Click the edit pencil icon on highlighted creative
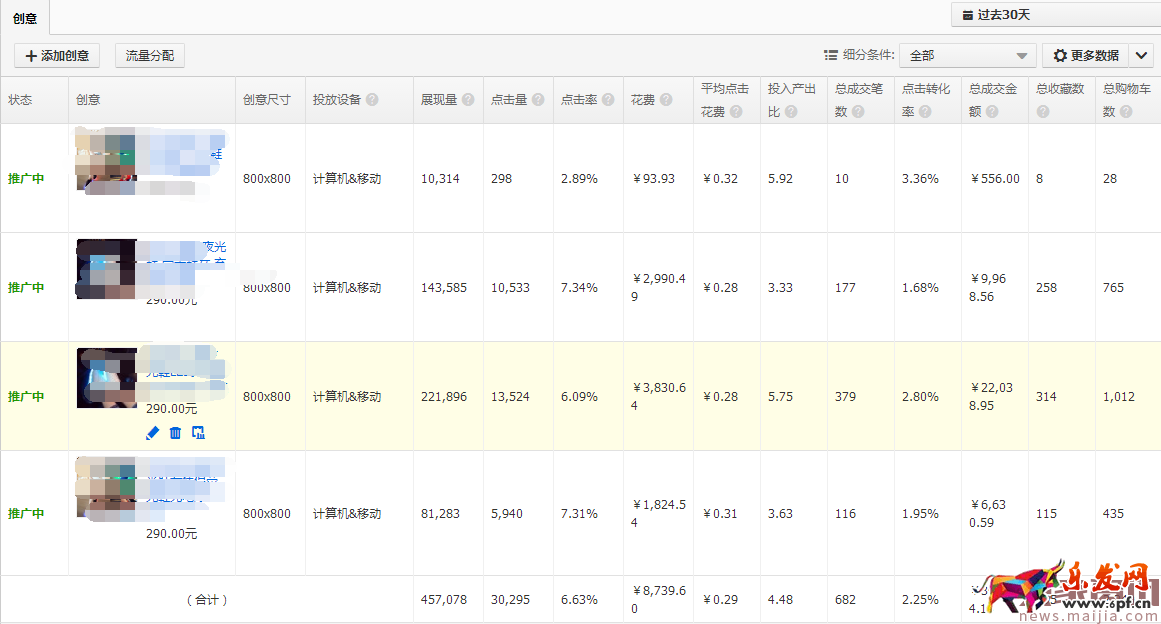Viewport: 1161px width, 624px height. click(152, 432)
